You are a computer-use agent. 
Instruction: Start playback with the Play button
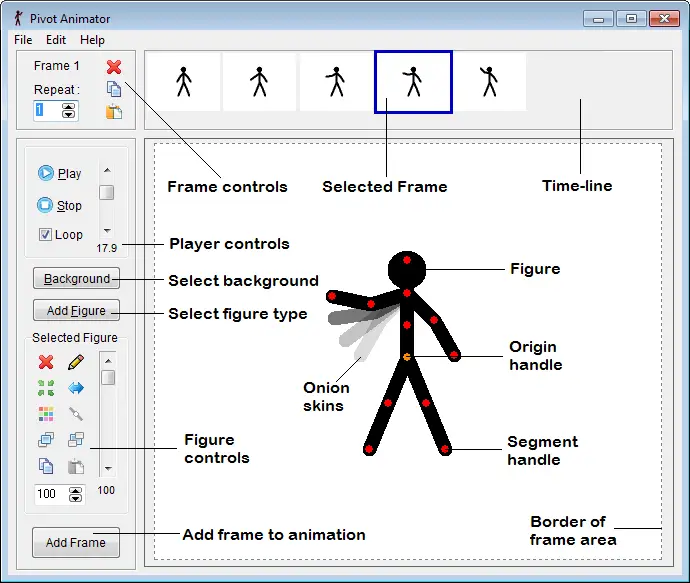[59, 173]
